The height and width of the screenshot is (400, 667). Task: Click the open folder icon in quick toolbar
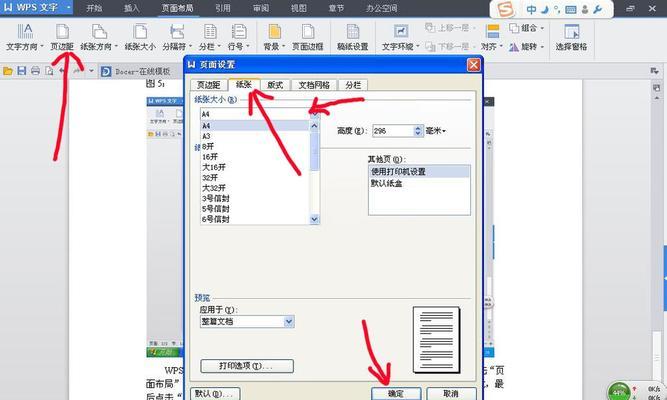pyautogui.click(x=8, y=71)
